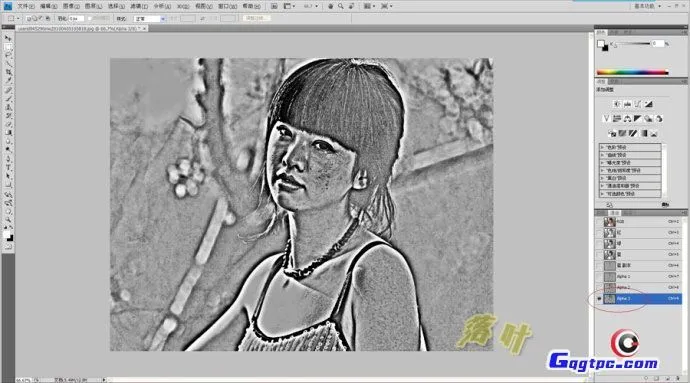Viewport: 690px width, 383px height.
Task: Expand the 色阶 预设 presets
Action: [x=602, y=147]
